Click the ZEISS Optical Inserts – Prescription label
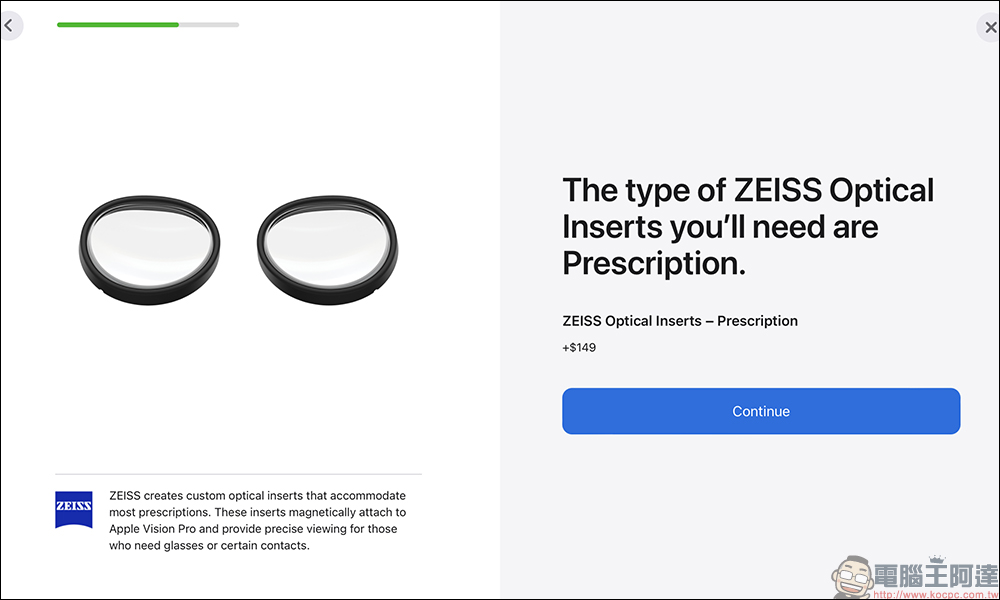Image resolution: width=1000 pixels, height=600 pixels. pyautogui.click(x=680, y=321)
